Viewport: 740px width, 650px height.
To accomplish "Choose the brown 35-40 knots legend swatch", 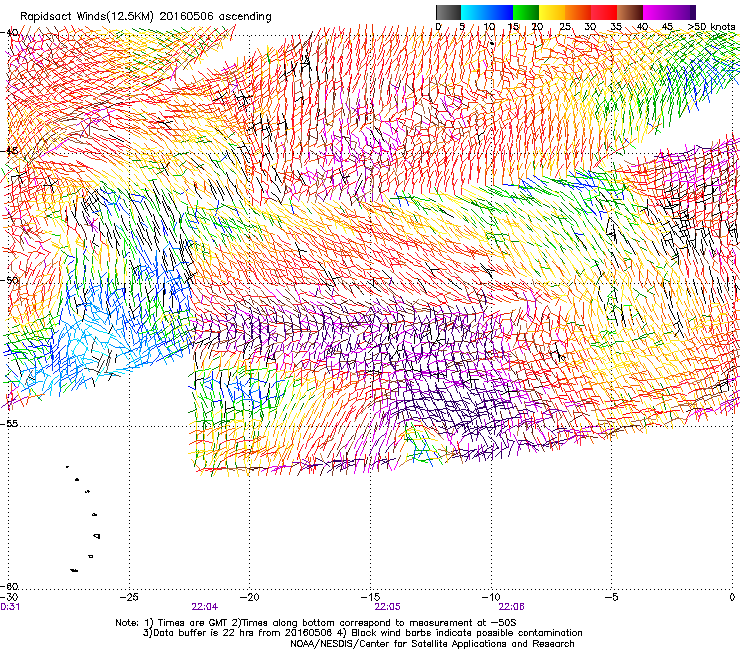I will pos(630,12).
